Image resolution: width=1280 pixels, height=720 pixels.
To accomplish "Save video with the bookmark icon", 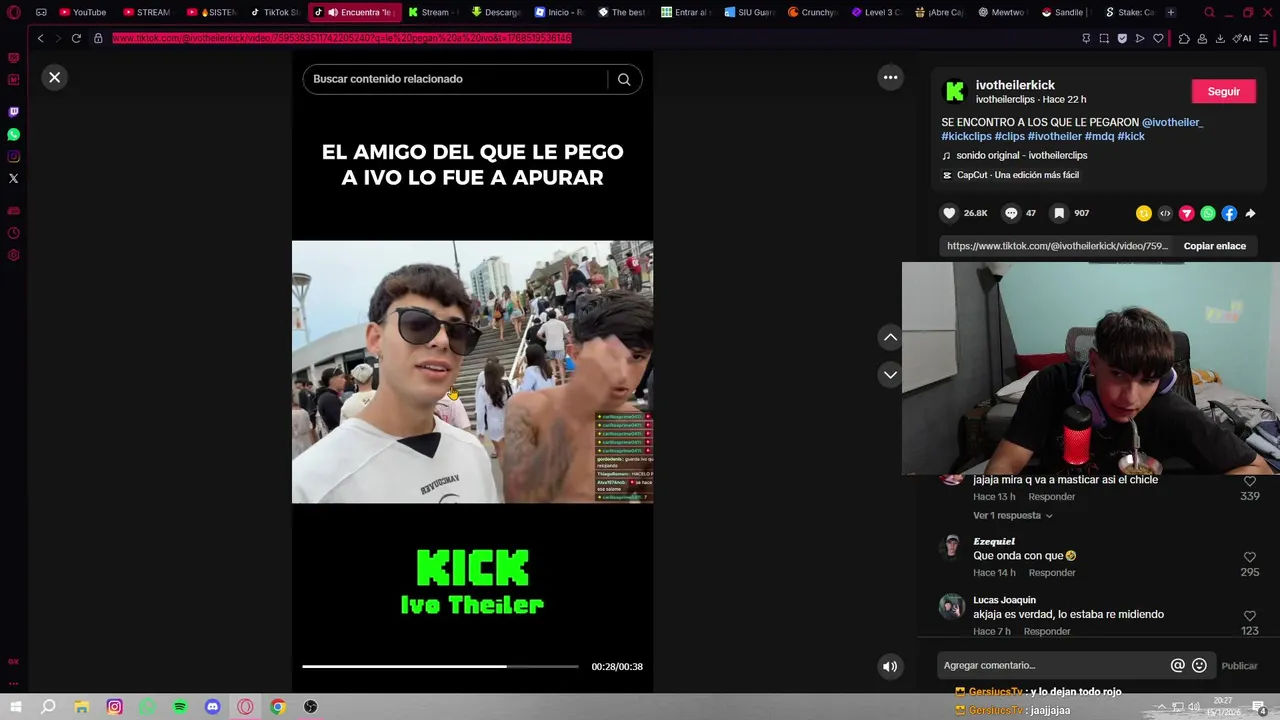I will click(1059, 213).
